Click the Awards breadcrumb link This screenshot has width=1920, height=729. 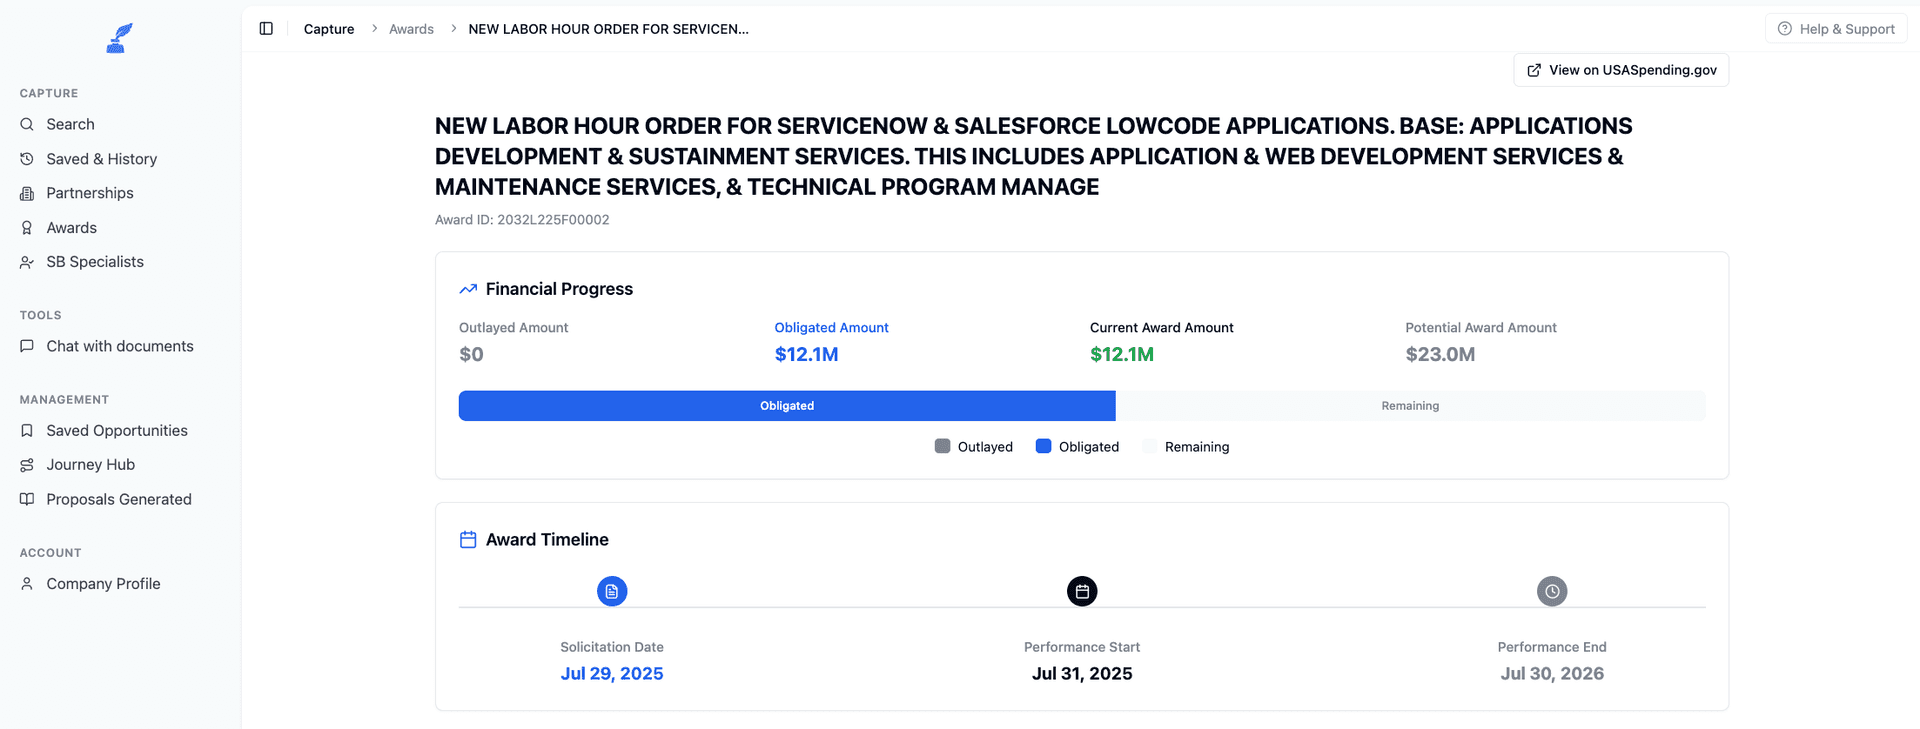411,29
